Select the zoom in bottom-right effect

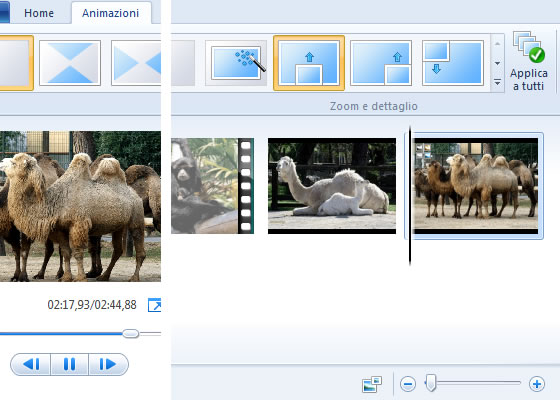click(x=381, y=63)
